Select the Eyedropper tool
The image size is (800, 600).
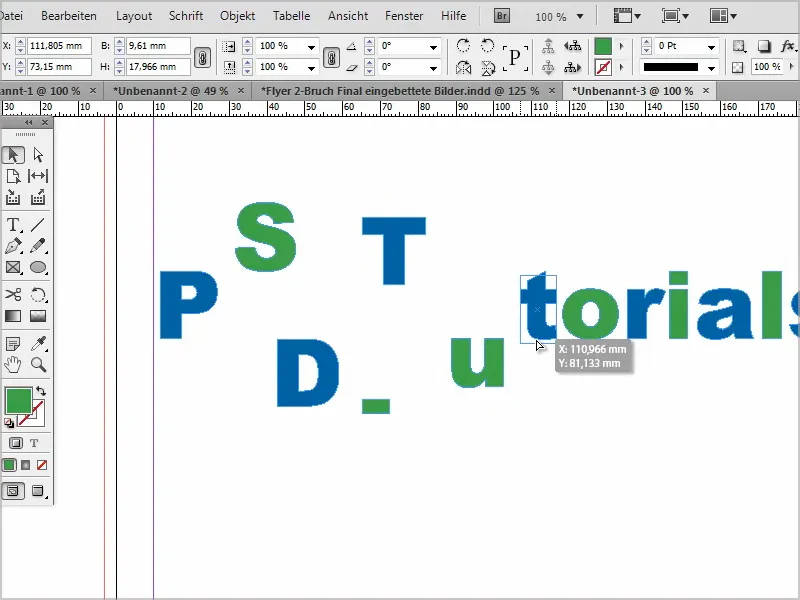[x=38, y=343]
